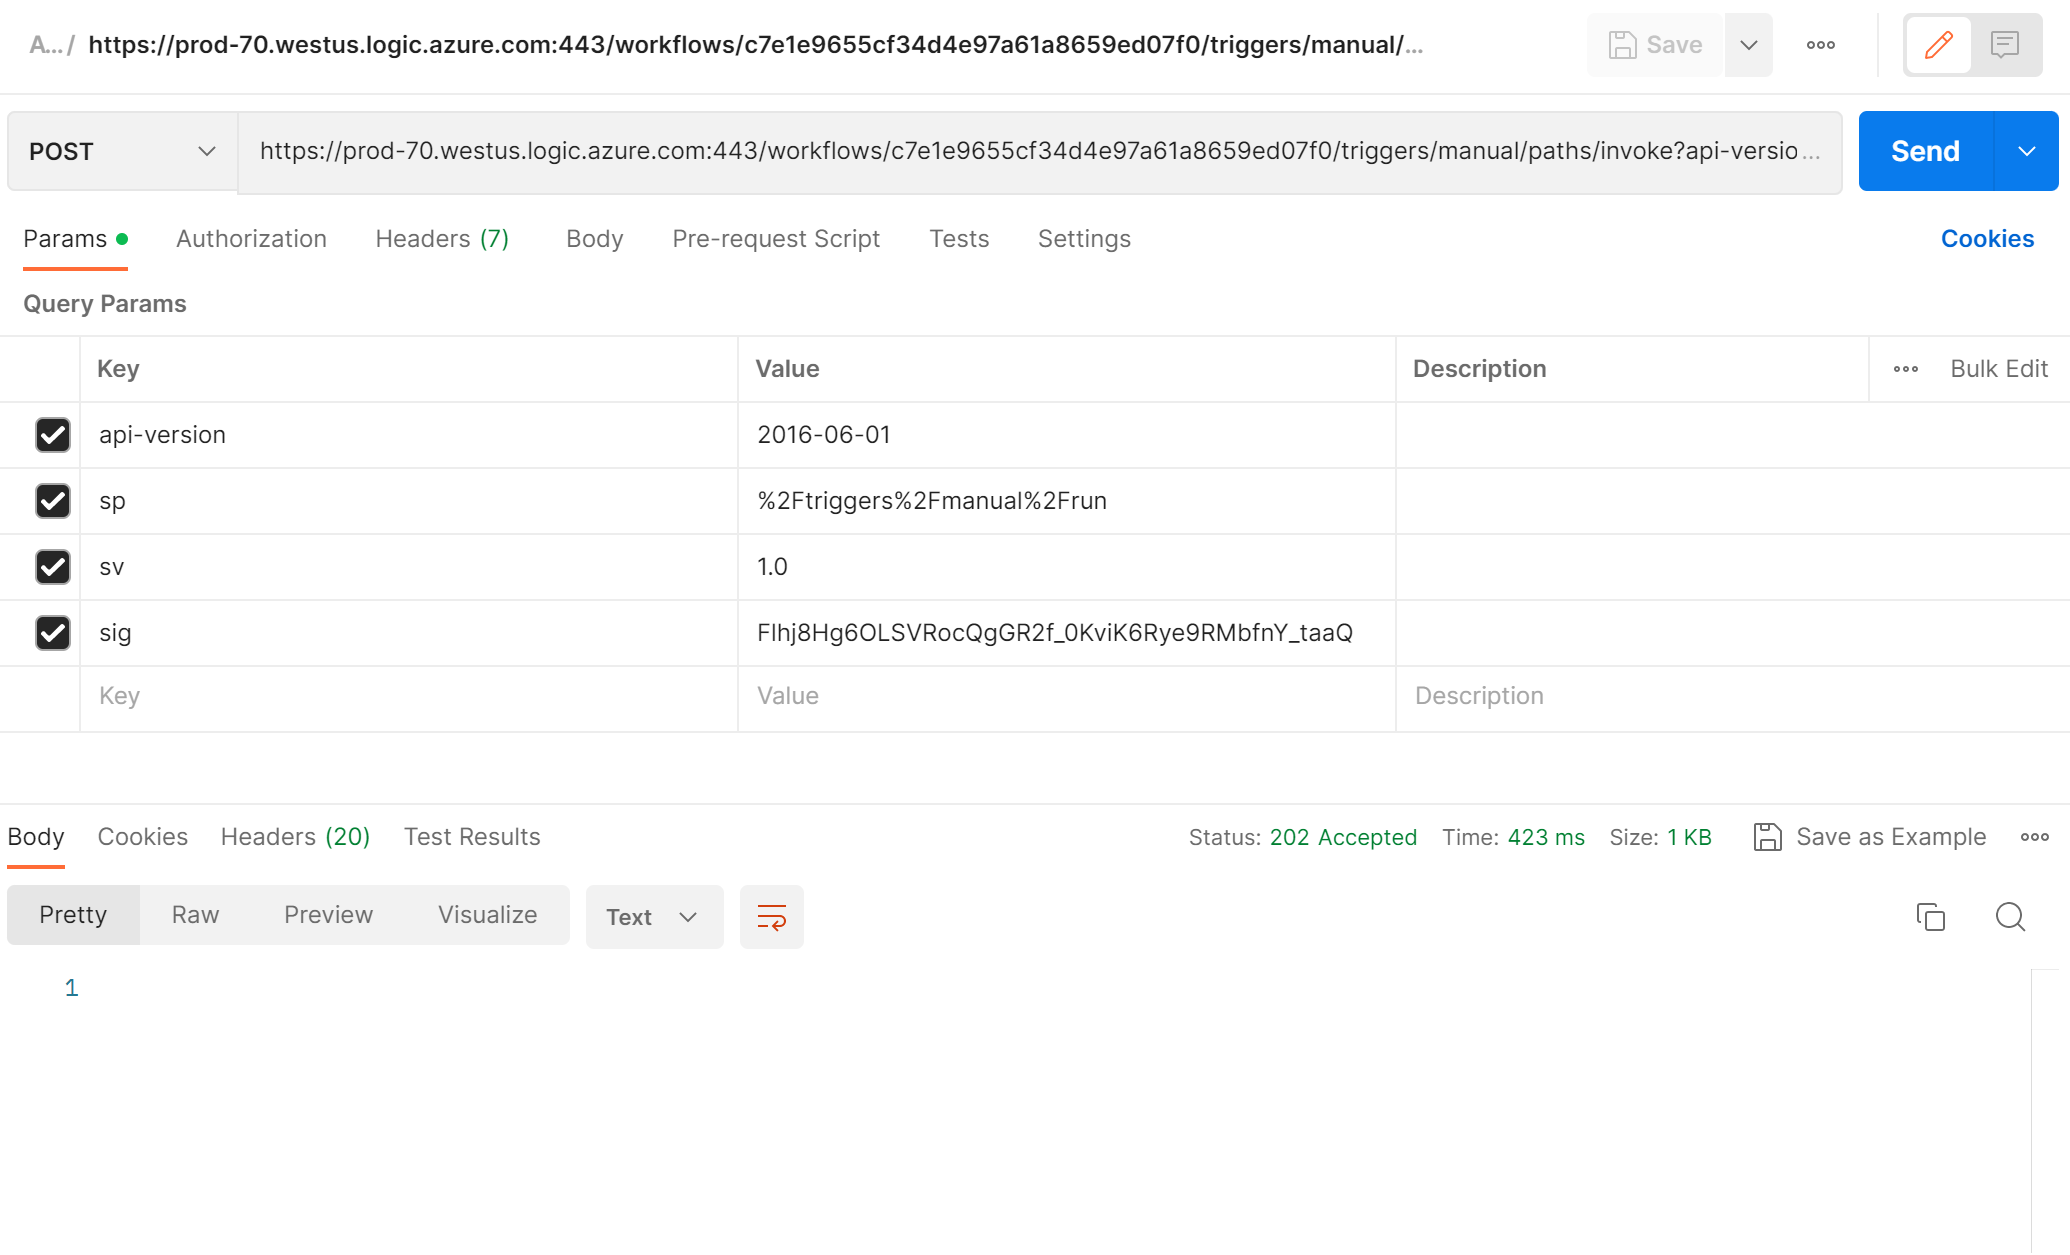Image resolution: width=2070 pixels, height=1255 pixels.
Task: Copy response body with copy icon
Action: pos(1930,916)
